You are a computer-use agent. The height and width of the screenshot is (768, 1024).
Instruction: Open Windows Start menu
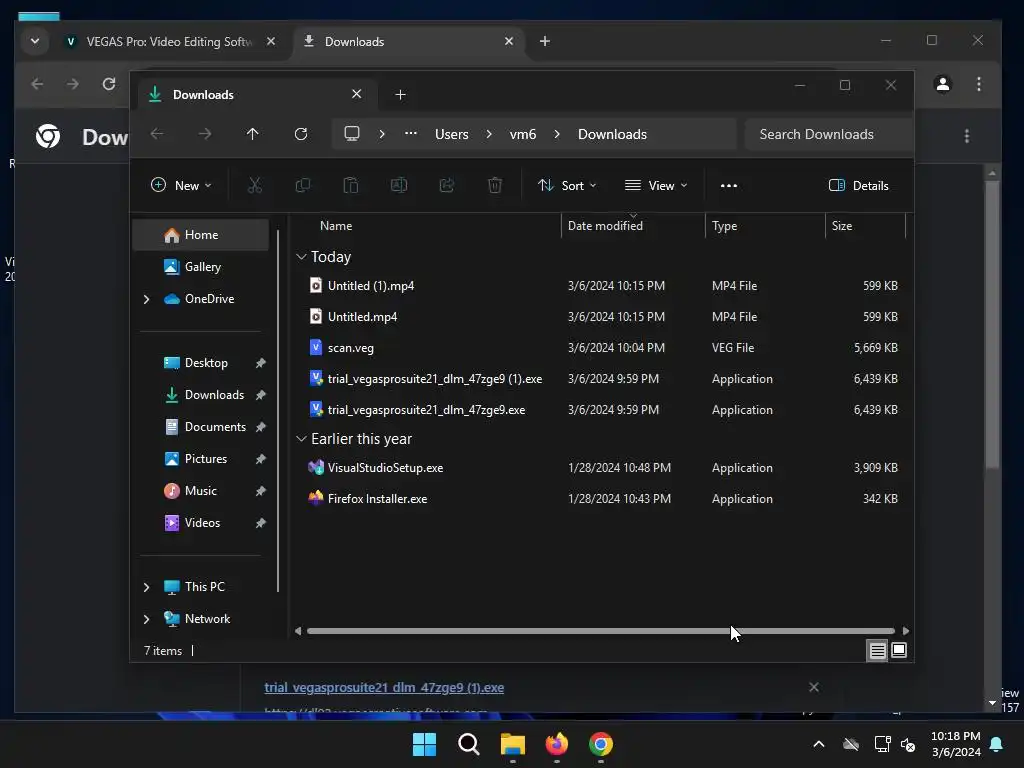coord(424,744)
